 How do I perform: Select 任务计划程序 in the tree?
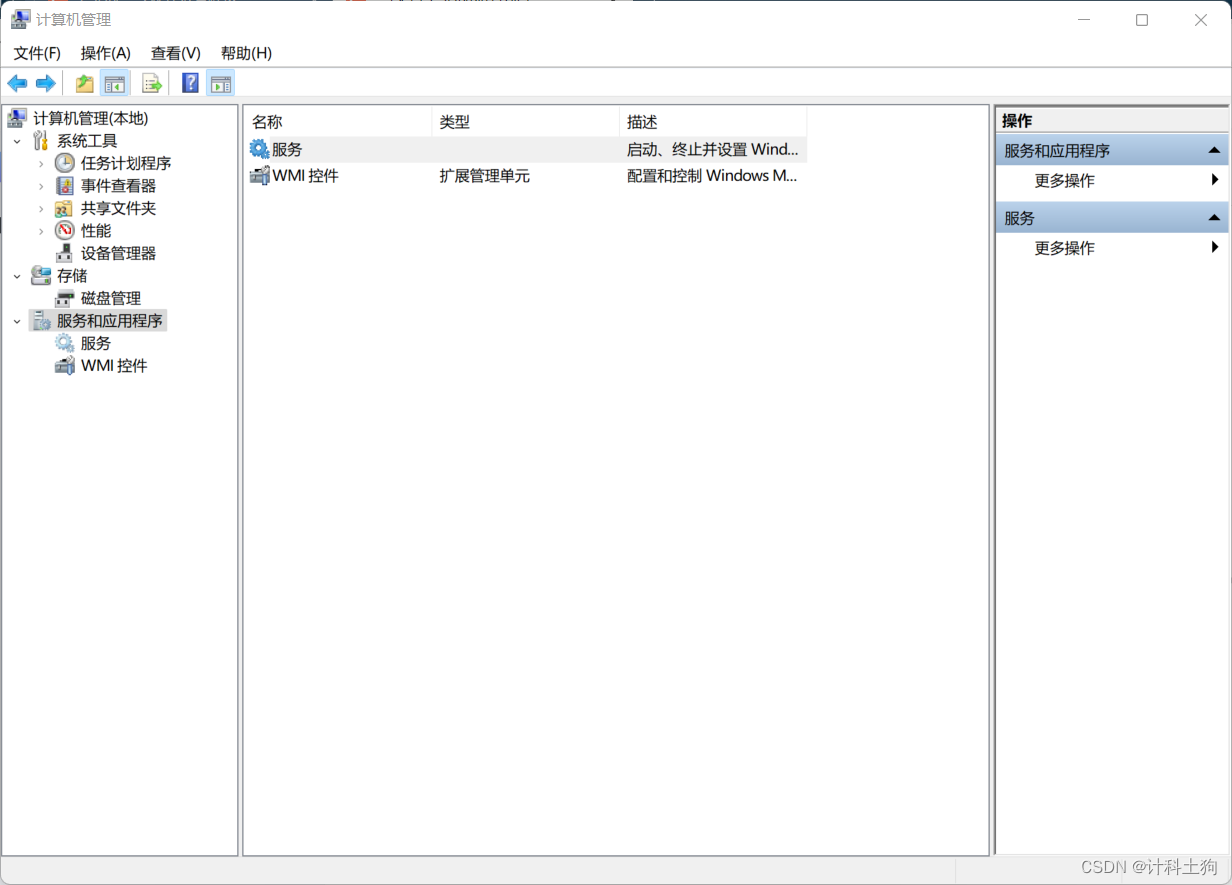126,163
